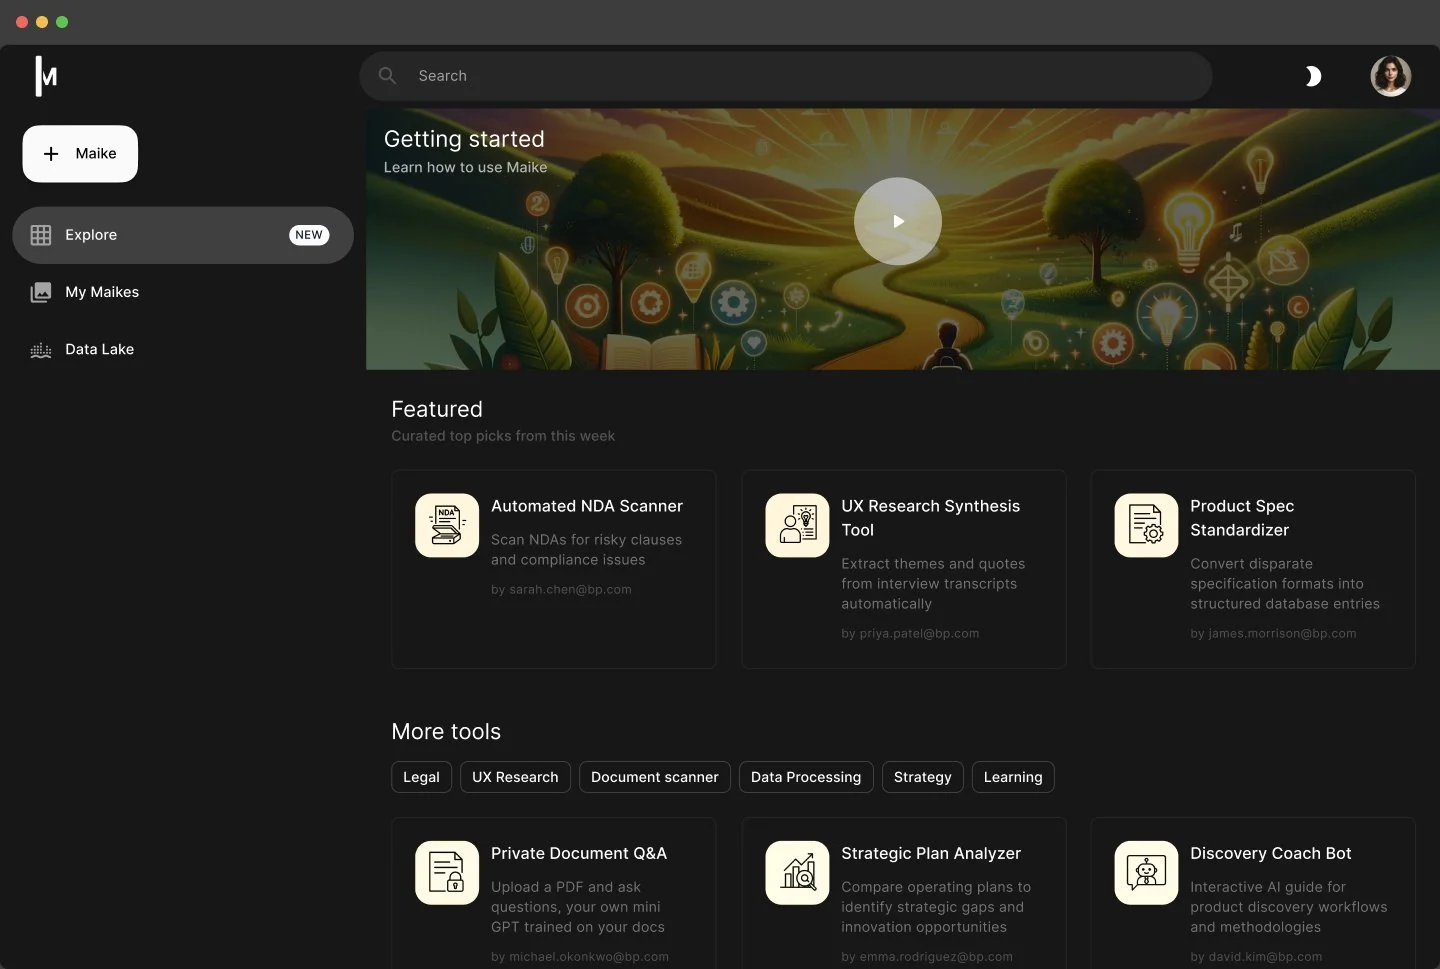Viewport: 1440px width, 969px height.
Task: Open My Maikes via its sidebar icon
Action: coord(40,292)
